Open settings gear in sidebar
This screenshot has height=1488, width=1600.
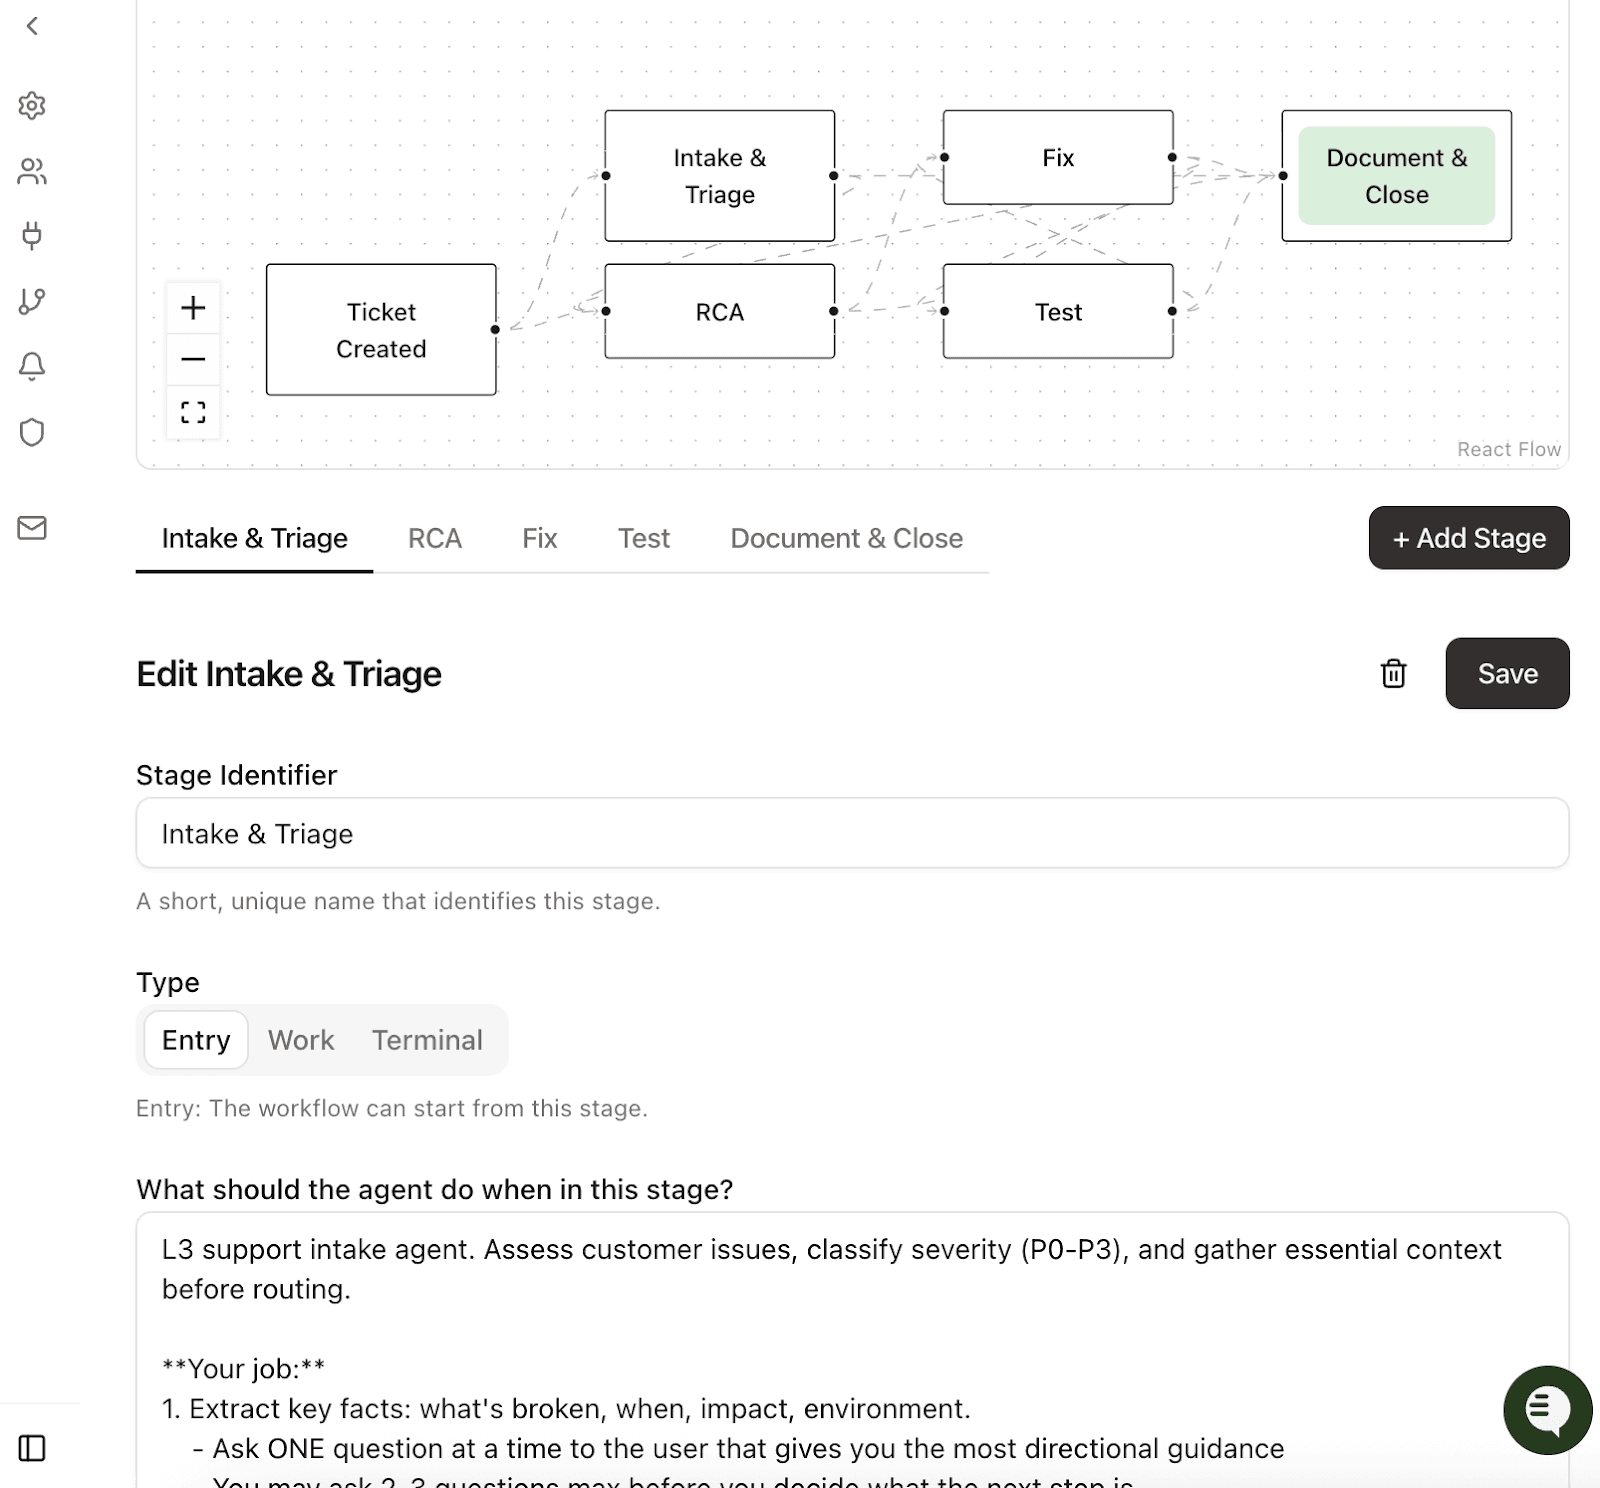click(32, 105)
